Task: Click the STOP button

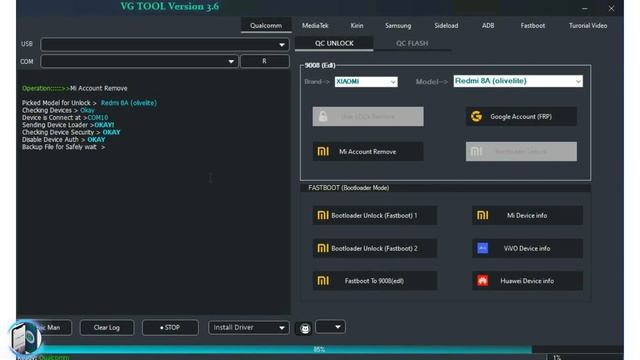Action: pyautogui.click(x=170, y=327)
